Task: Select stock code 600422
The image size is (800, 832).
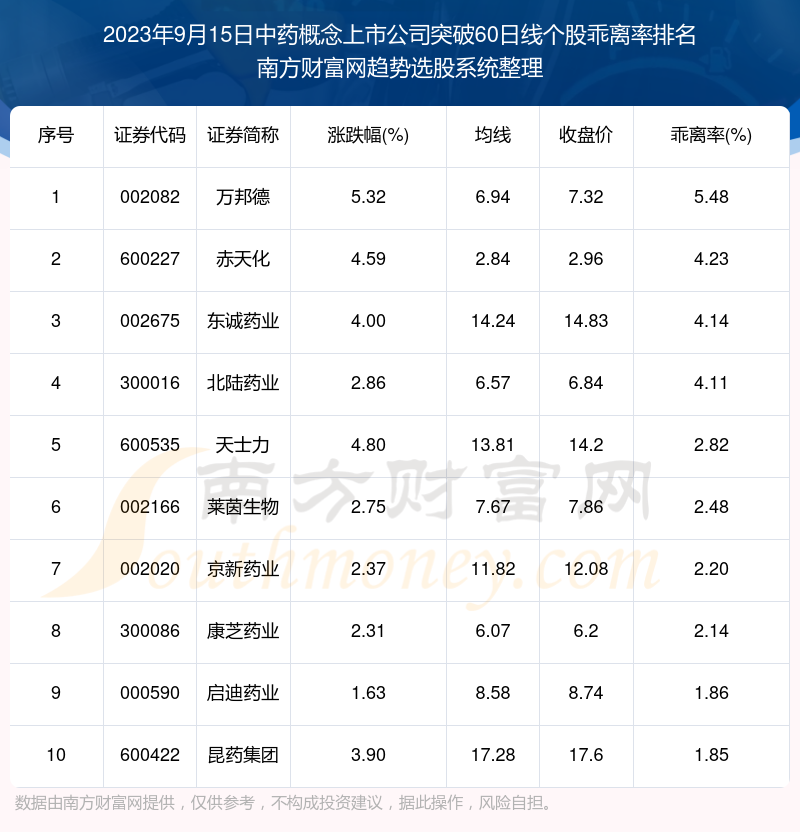Action: pyautogui.click(x=150, y=755)
